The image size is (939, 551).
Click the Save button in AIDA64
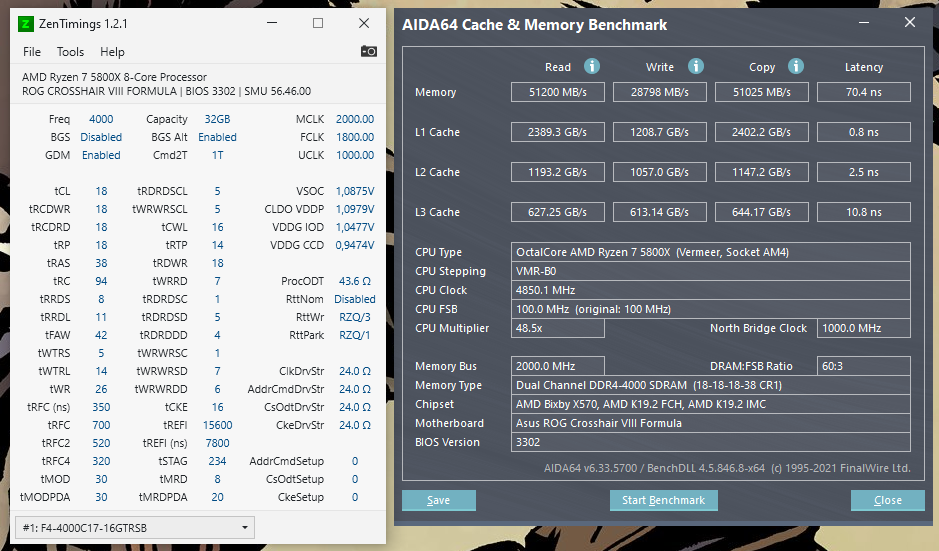tap(438, 500)
